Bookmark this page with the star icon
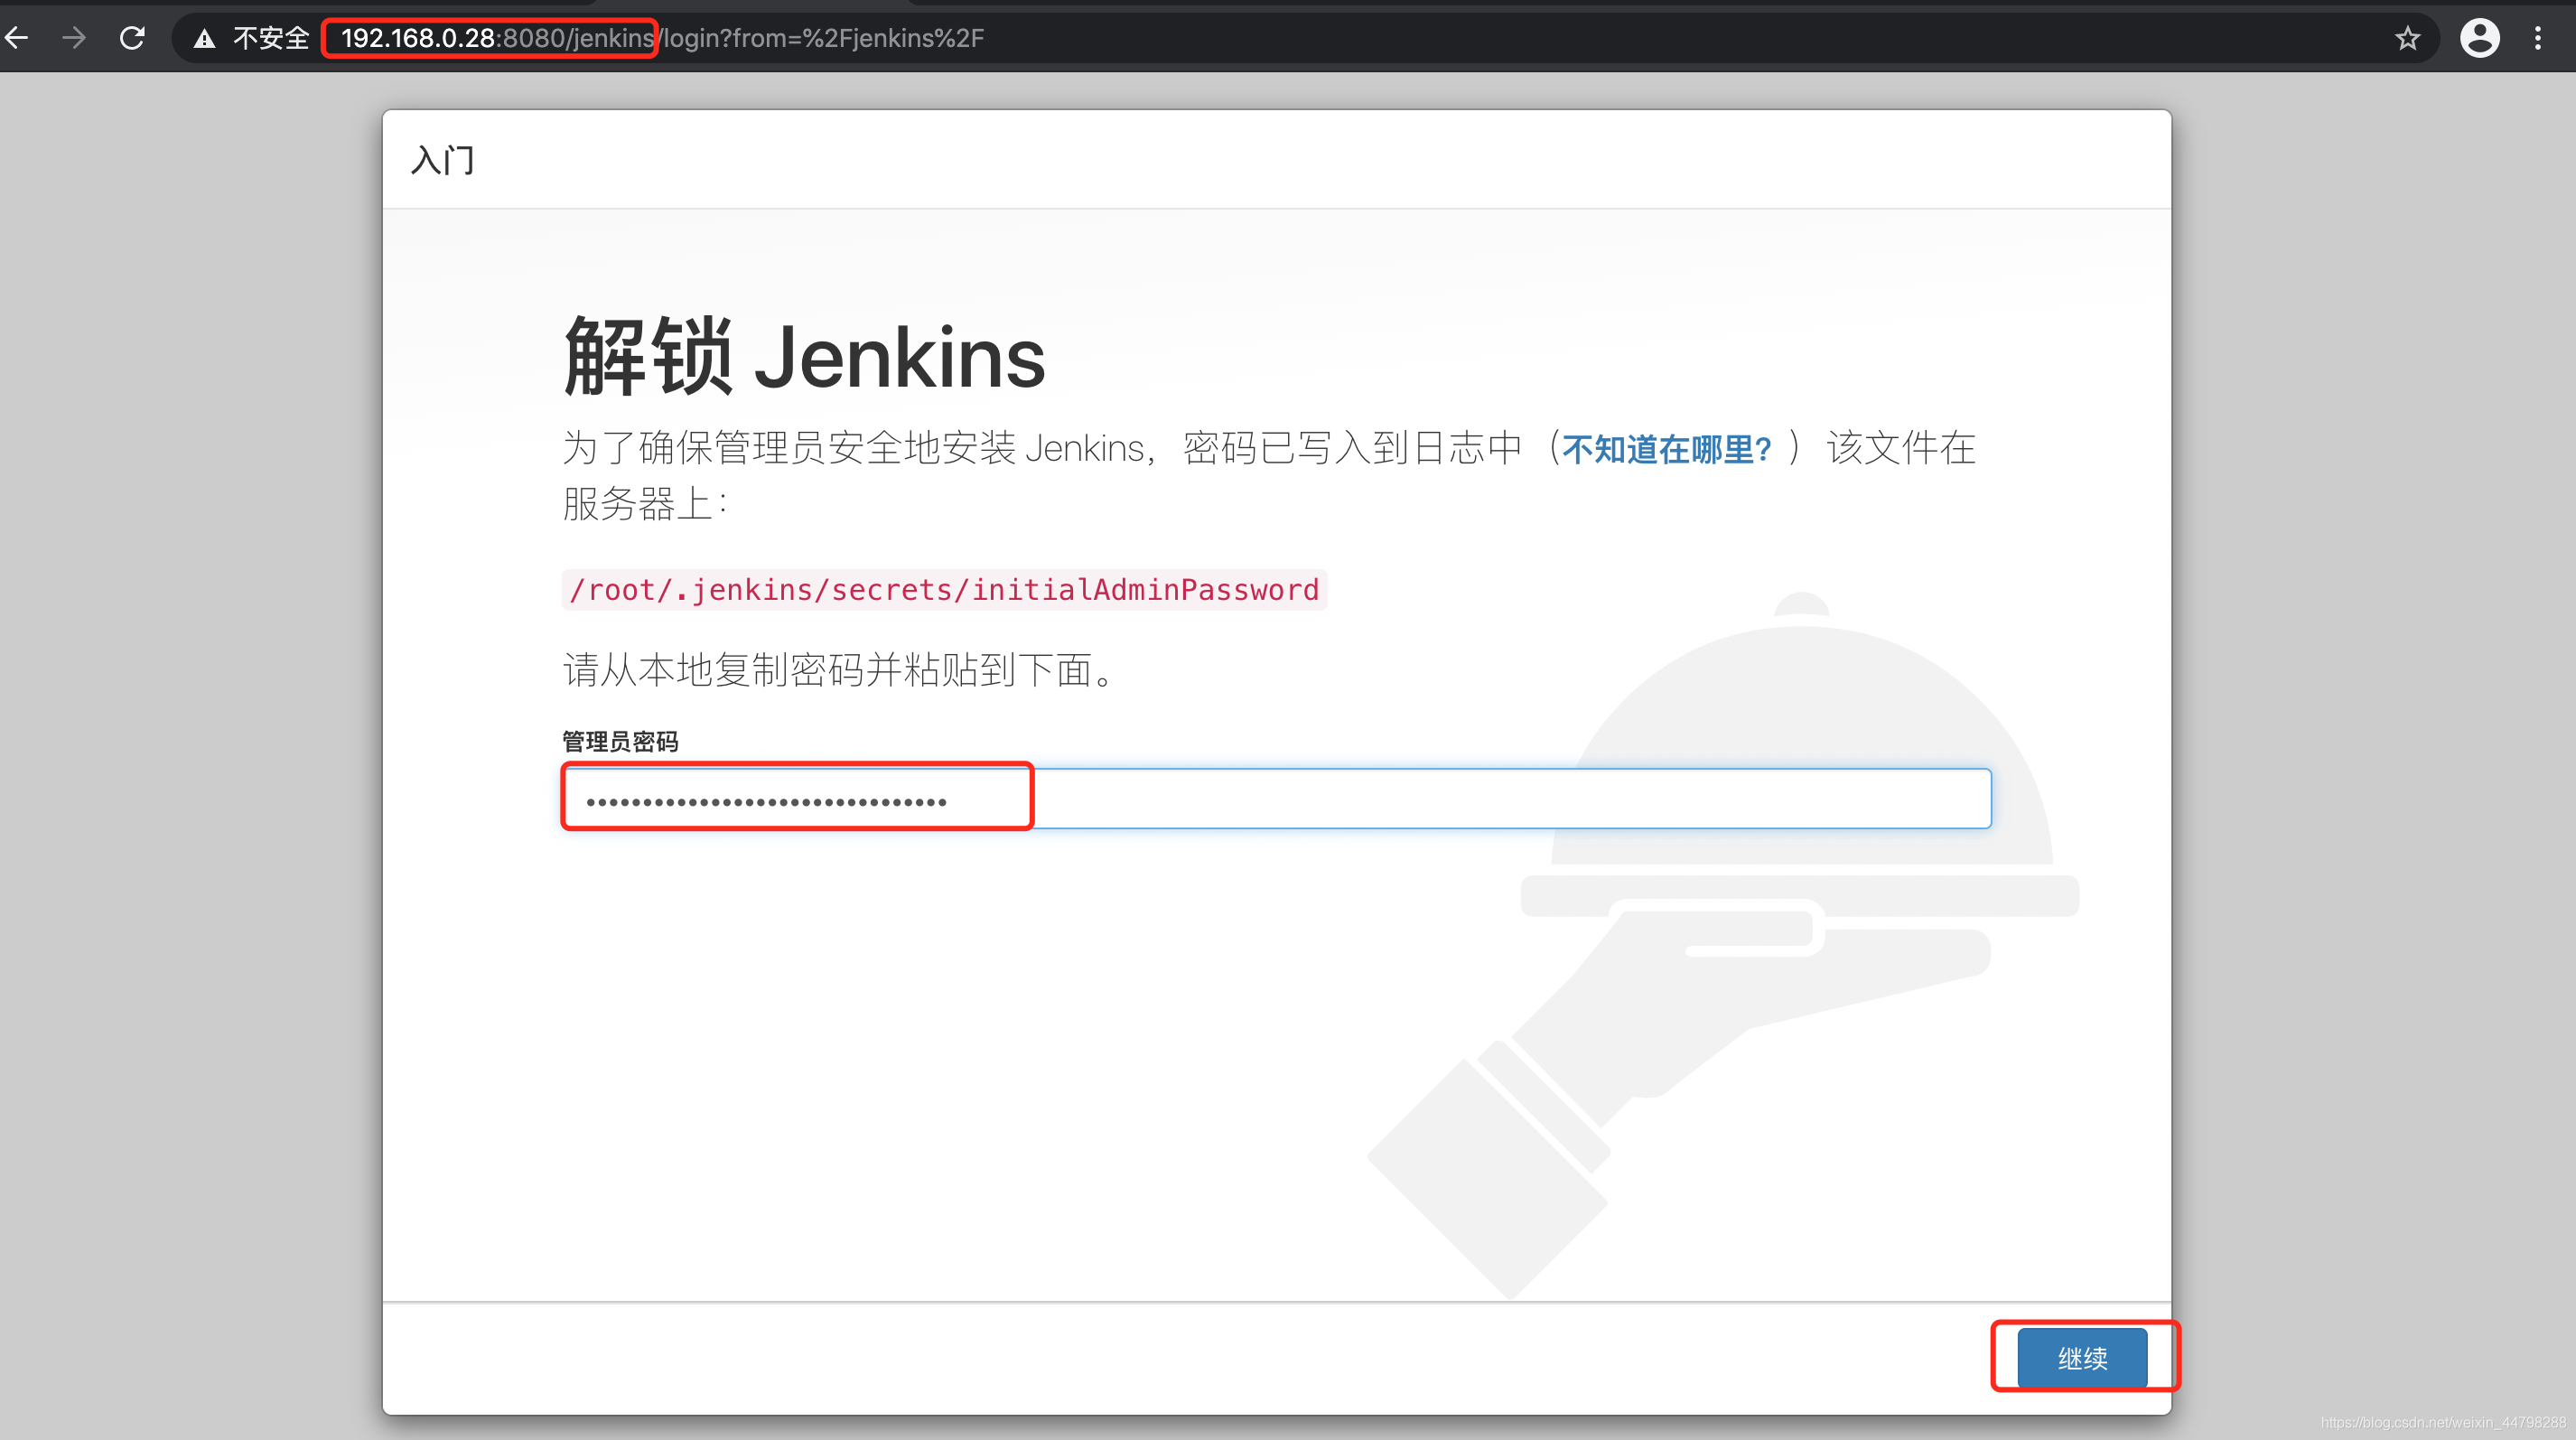Image resolution: width=2576 pixels, height=1440 pixels. [x=2407, y=38]
